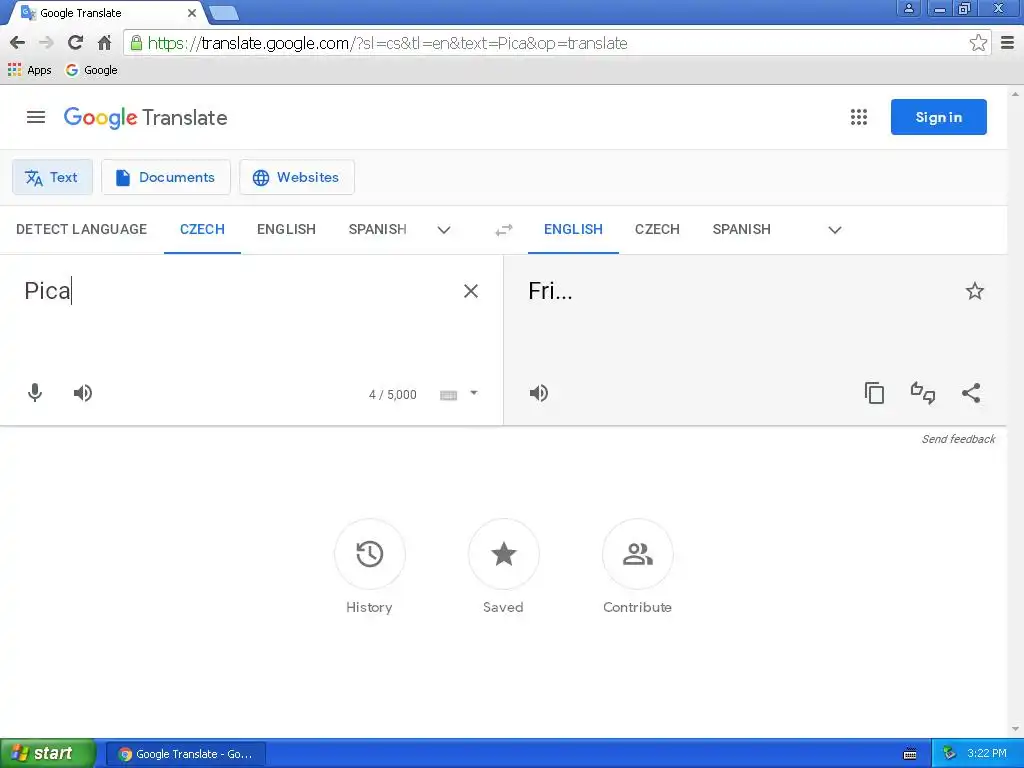This screenshot has height=768, width=1024.
Task: Open the Windows Start menu
Action: pyautogui.click(x=48, y=754)
